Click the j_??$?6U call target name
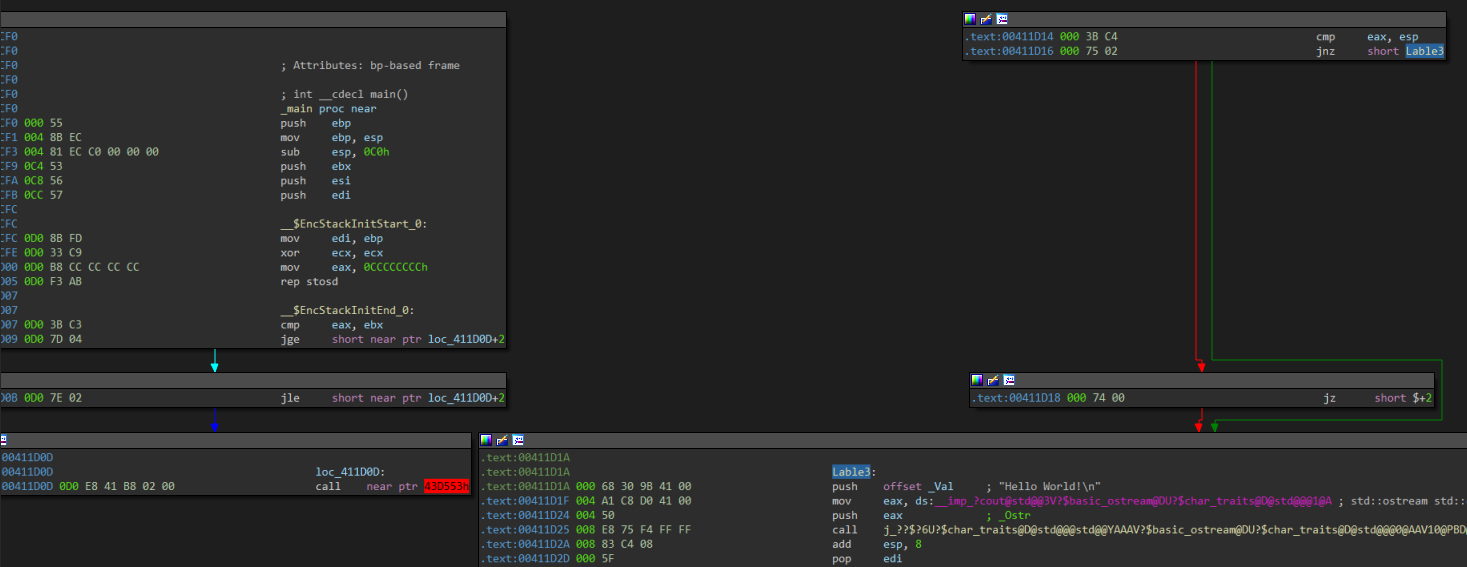This screenshot has height=567, width=1467. point(1174,530)
